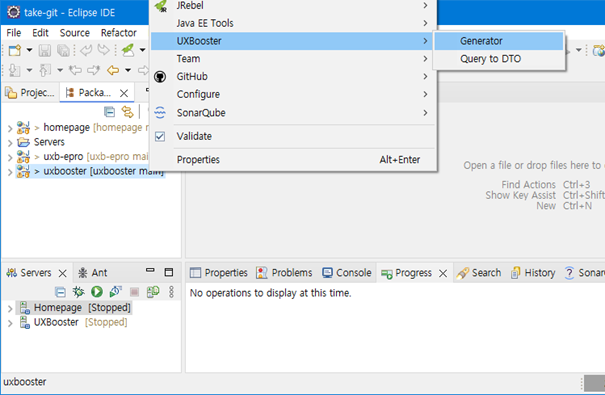Expand the Homepage [Stopped] server entry
Image resolution: width=605 pixels, height=395 pixels.
click(x=10, y=308)
